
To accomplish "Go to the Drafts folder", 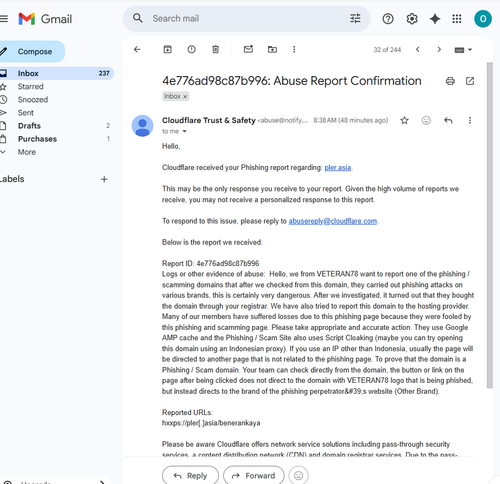I will (x=29, y=126).
